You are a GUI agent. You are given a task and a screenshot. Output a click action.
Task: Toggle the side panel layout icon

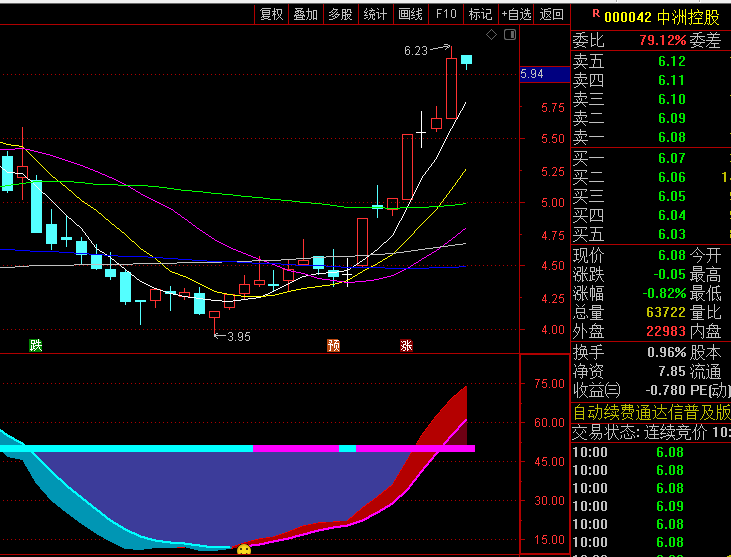[x=510, y=35]
